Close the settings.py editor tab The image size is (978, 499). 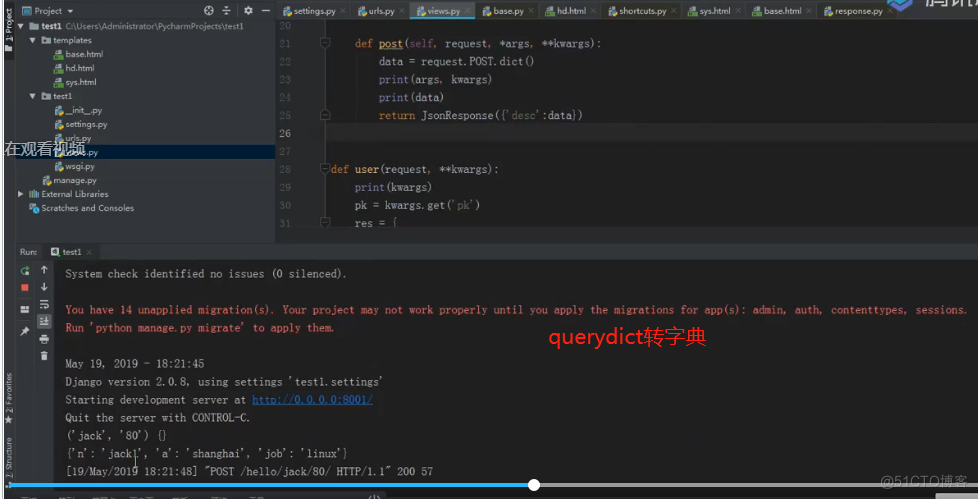point(344,11)
